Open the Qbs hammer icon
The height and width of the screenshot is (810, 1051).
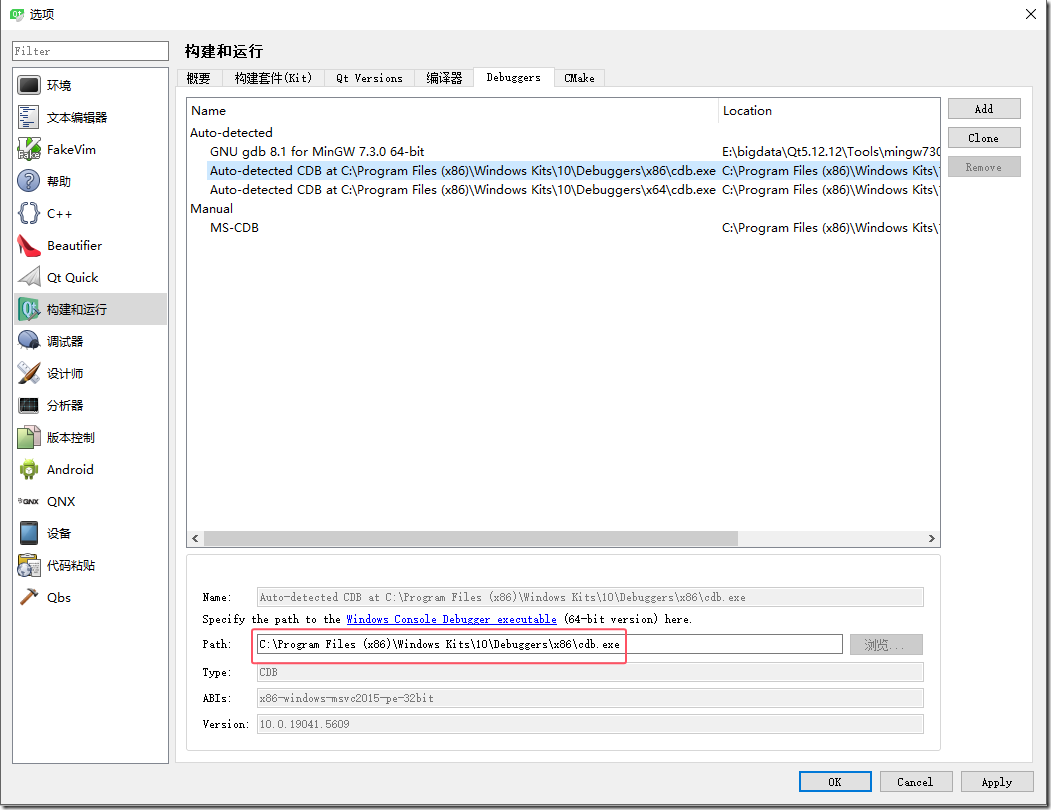(29, 597)
